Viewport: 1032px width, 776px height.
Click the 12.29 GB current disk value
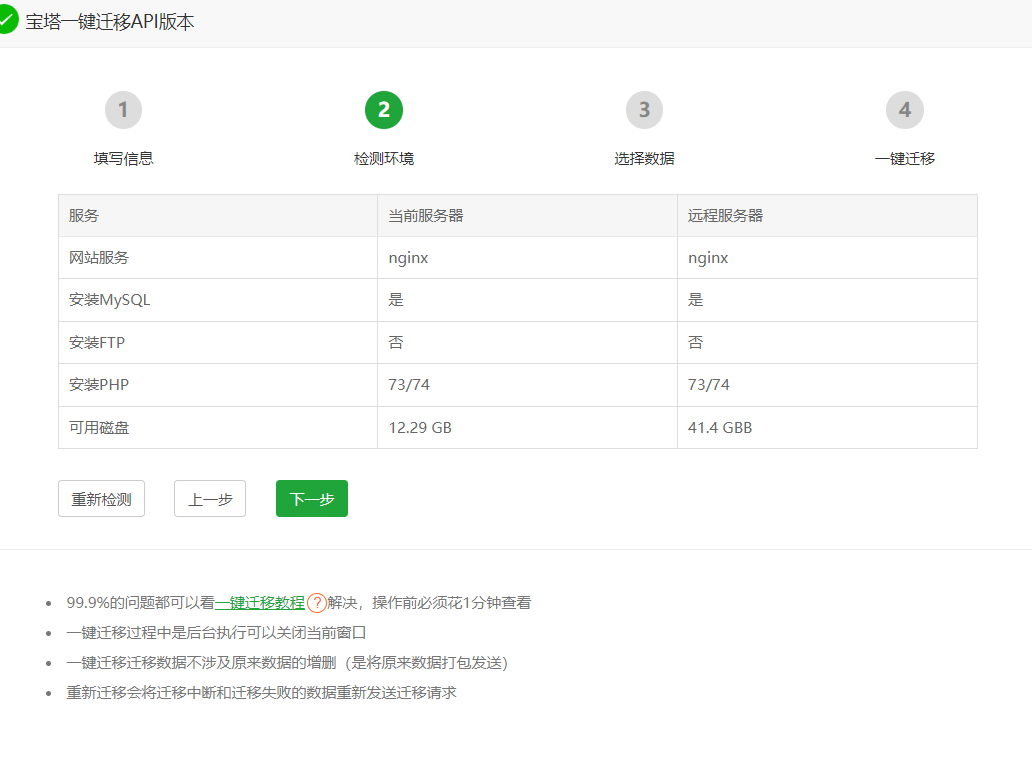pos(420,428)
